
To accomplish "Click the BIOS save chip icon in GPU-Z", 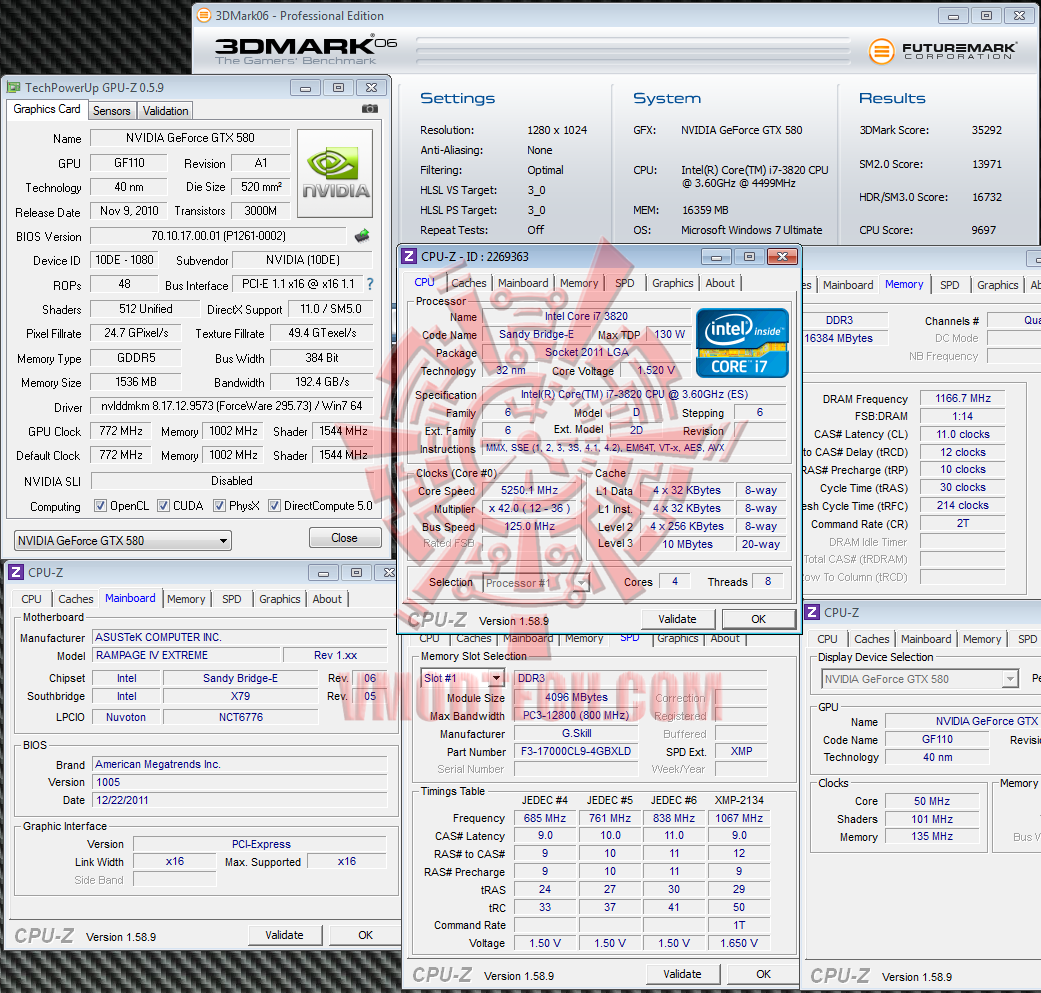I will [362, 236].
